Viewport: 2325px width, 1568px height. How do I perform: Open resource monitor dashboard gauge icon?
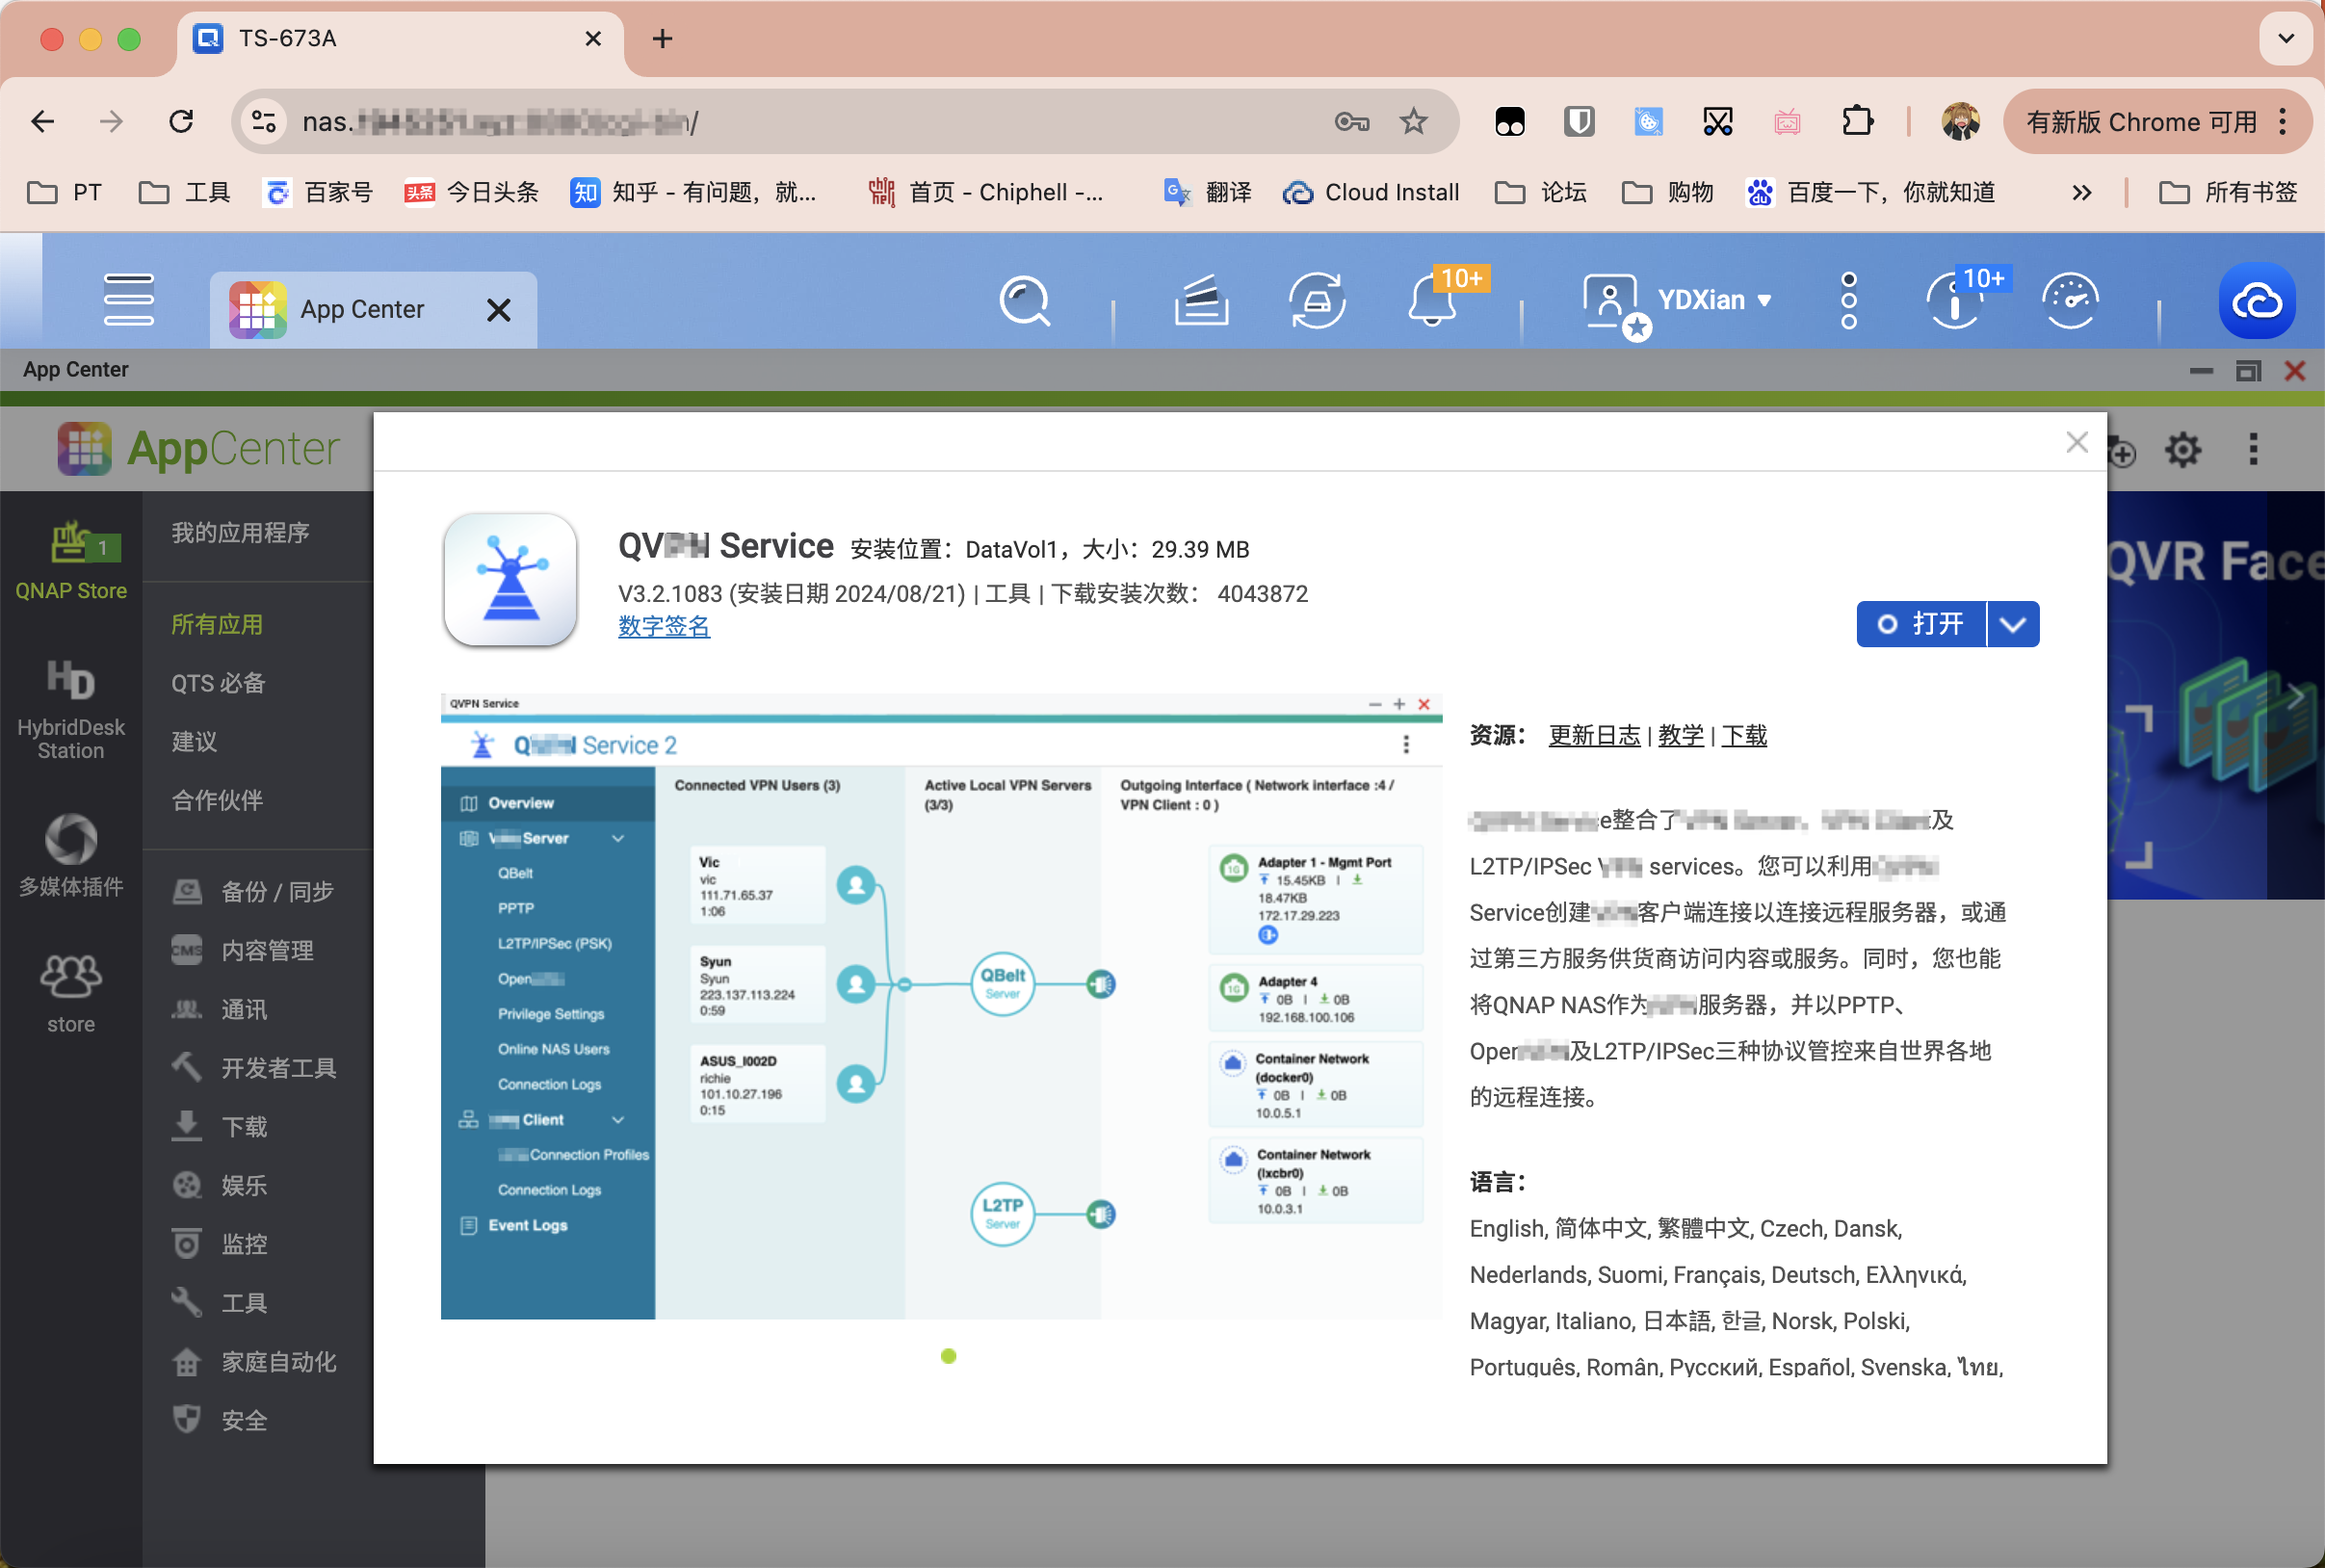pos(2070,301)
